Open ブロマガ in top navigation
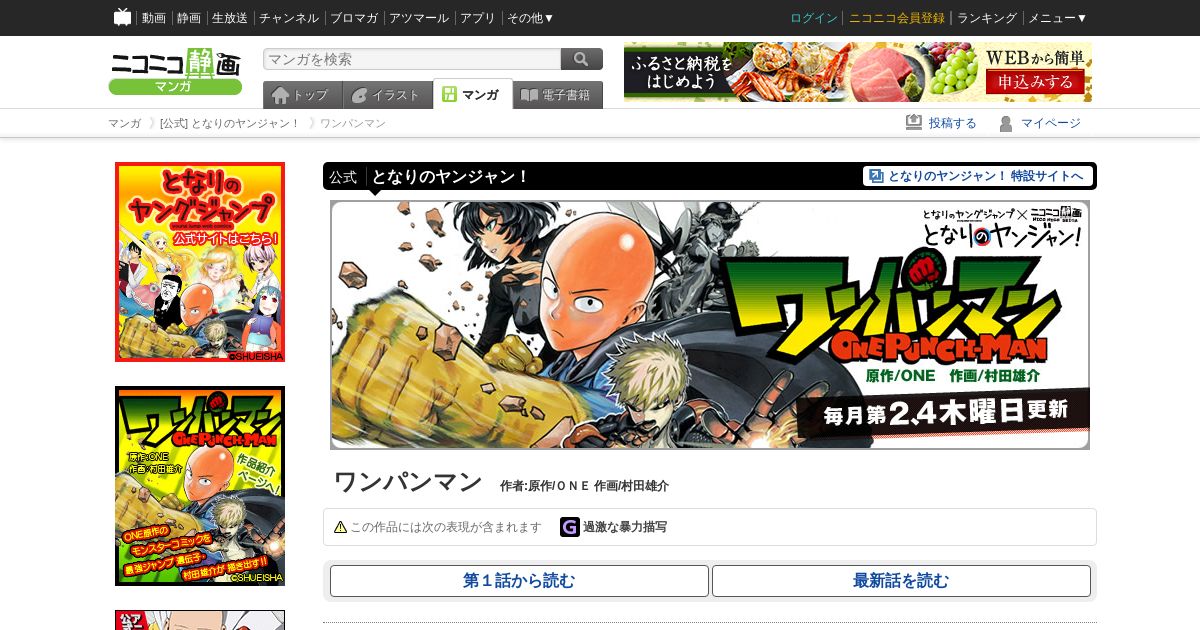 (354, 18)
